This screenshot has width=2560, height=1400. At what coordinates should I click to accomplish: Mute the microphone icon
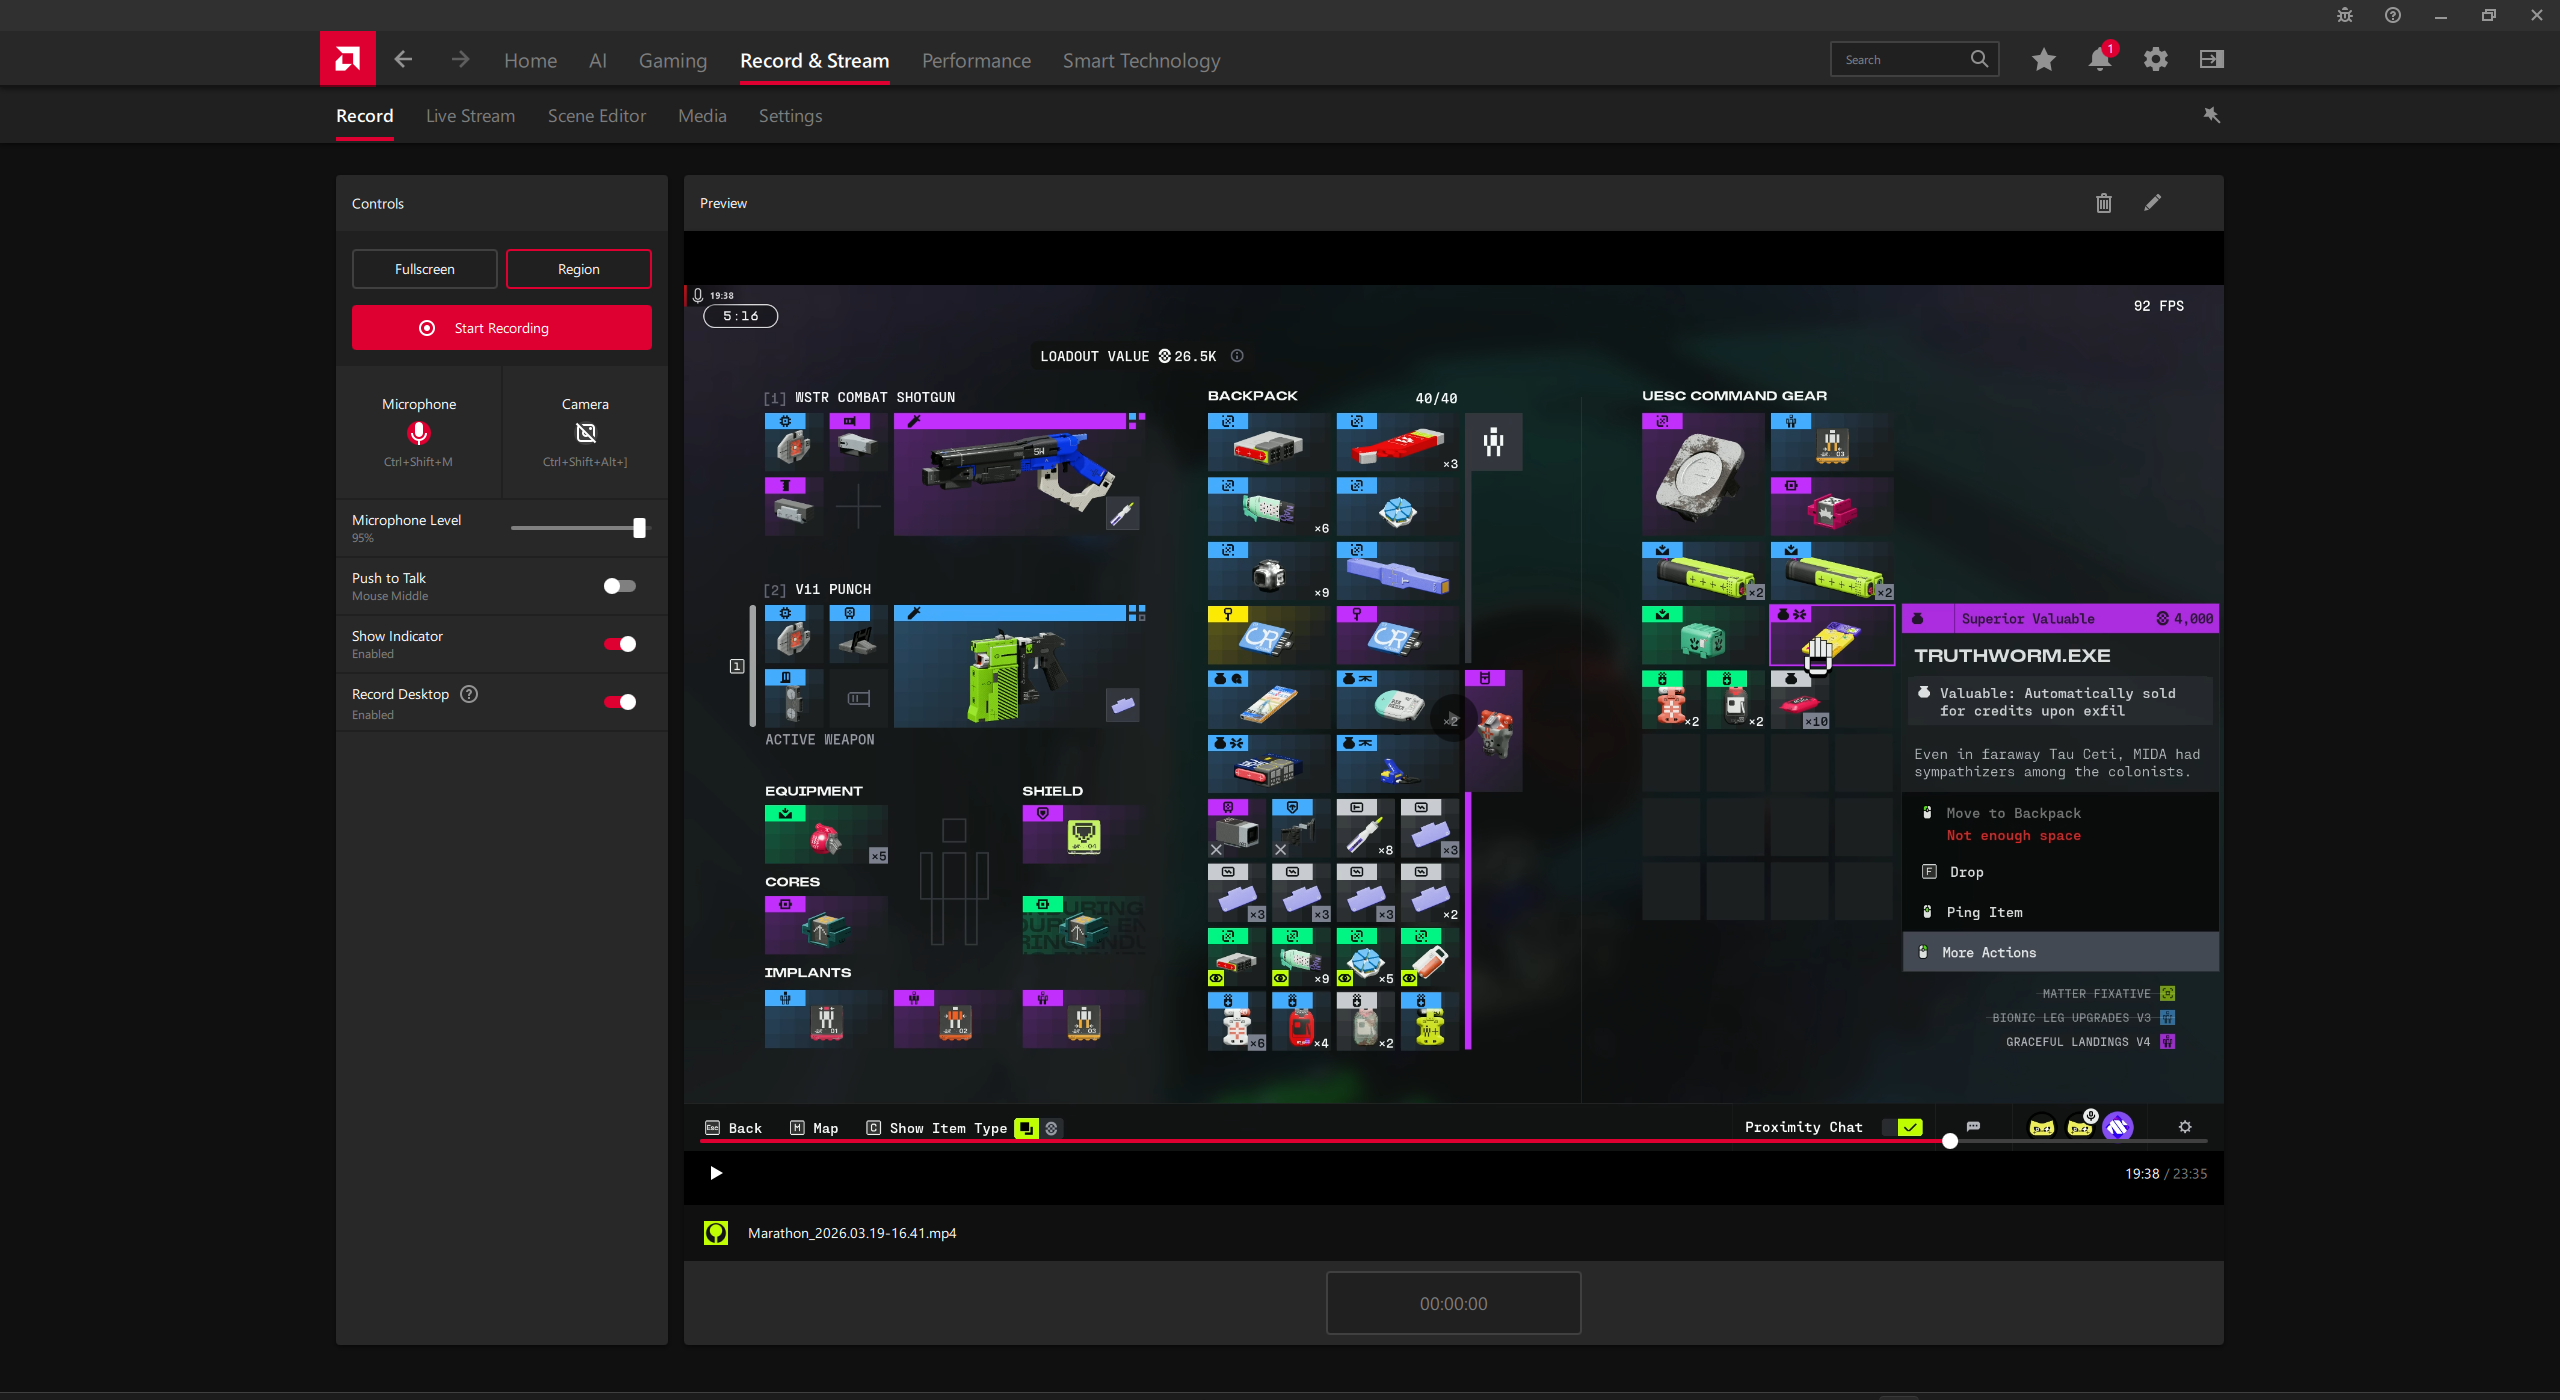click(x=418, y=433)
